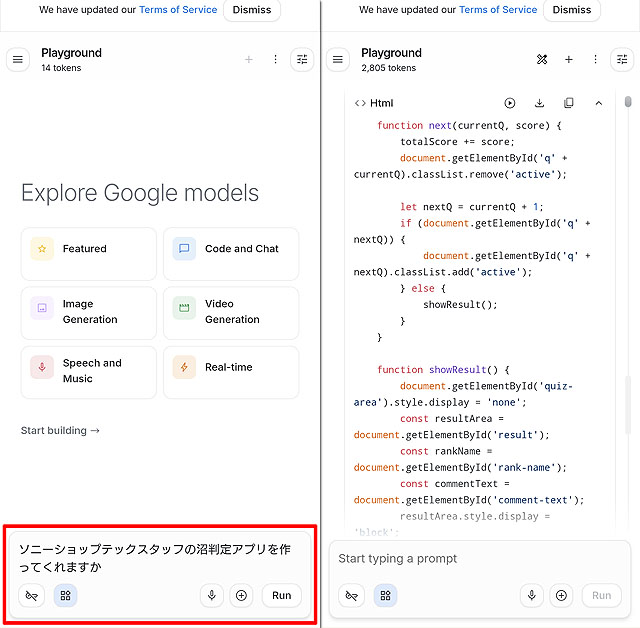This screenshot has height=628, width=640.
Task: Select the Code and Chat category
Action: [x=231, y=249]
